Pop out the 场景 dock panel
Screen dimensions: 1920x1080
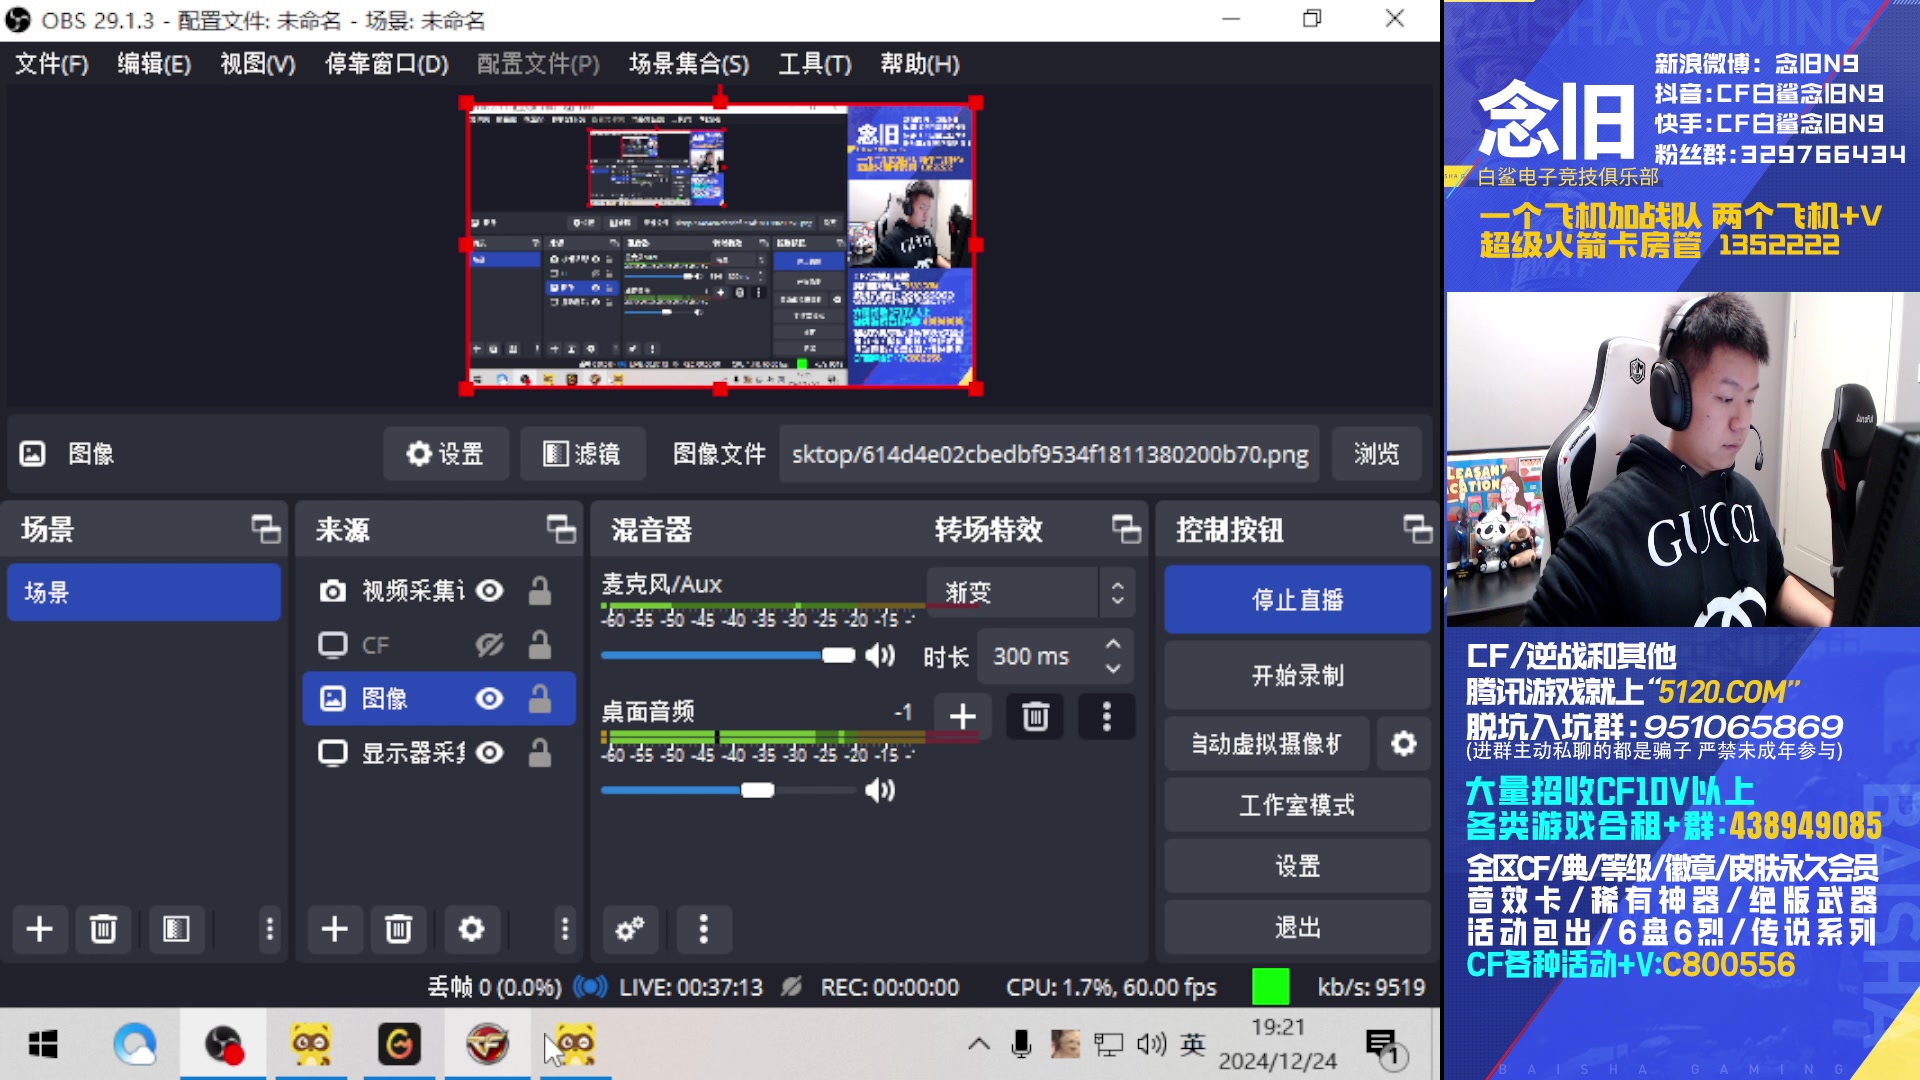coord(265,529)
